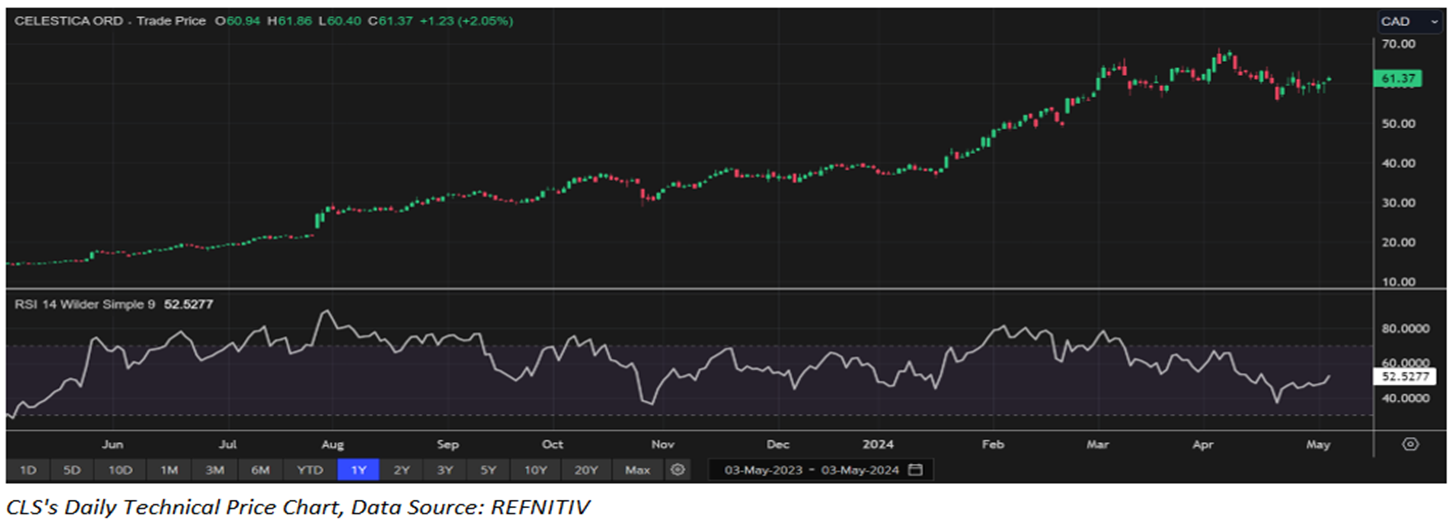Change range to 2Y

point(401,469)
